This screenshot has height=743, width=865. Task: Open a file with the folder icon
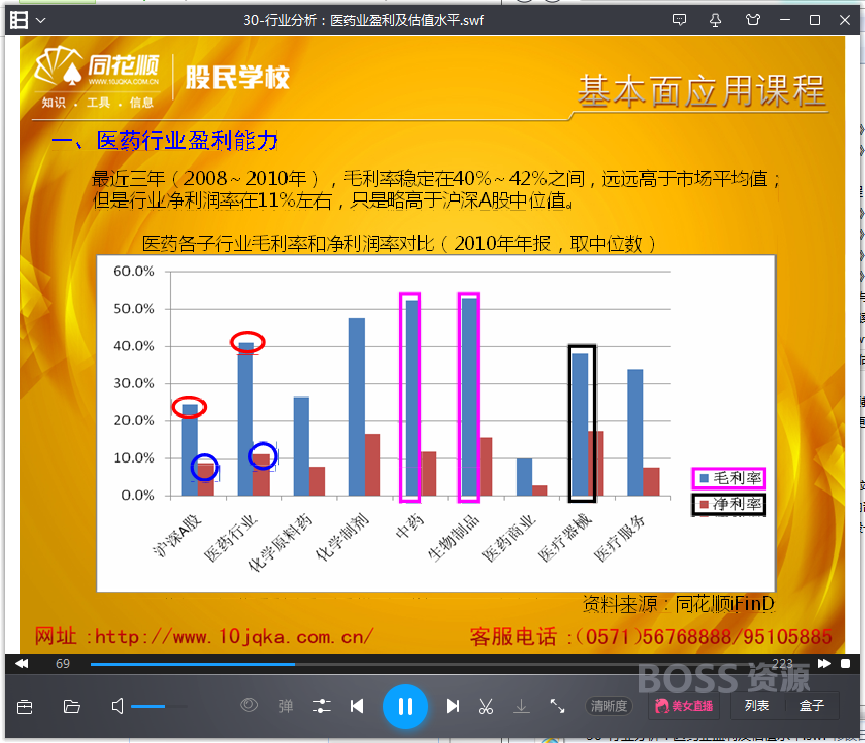(72, 707)
